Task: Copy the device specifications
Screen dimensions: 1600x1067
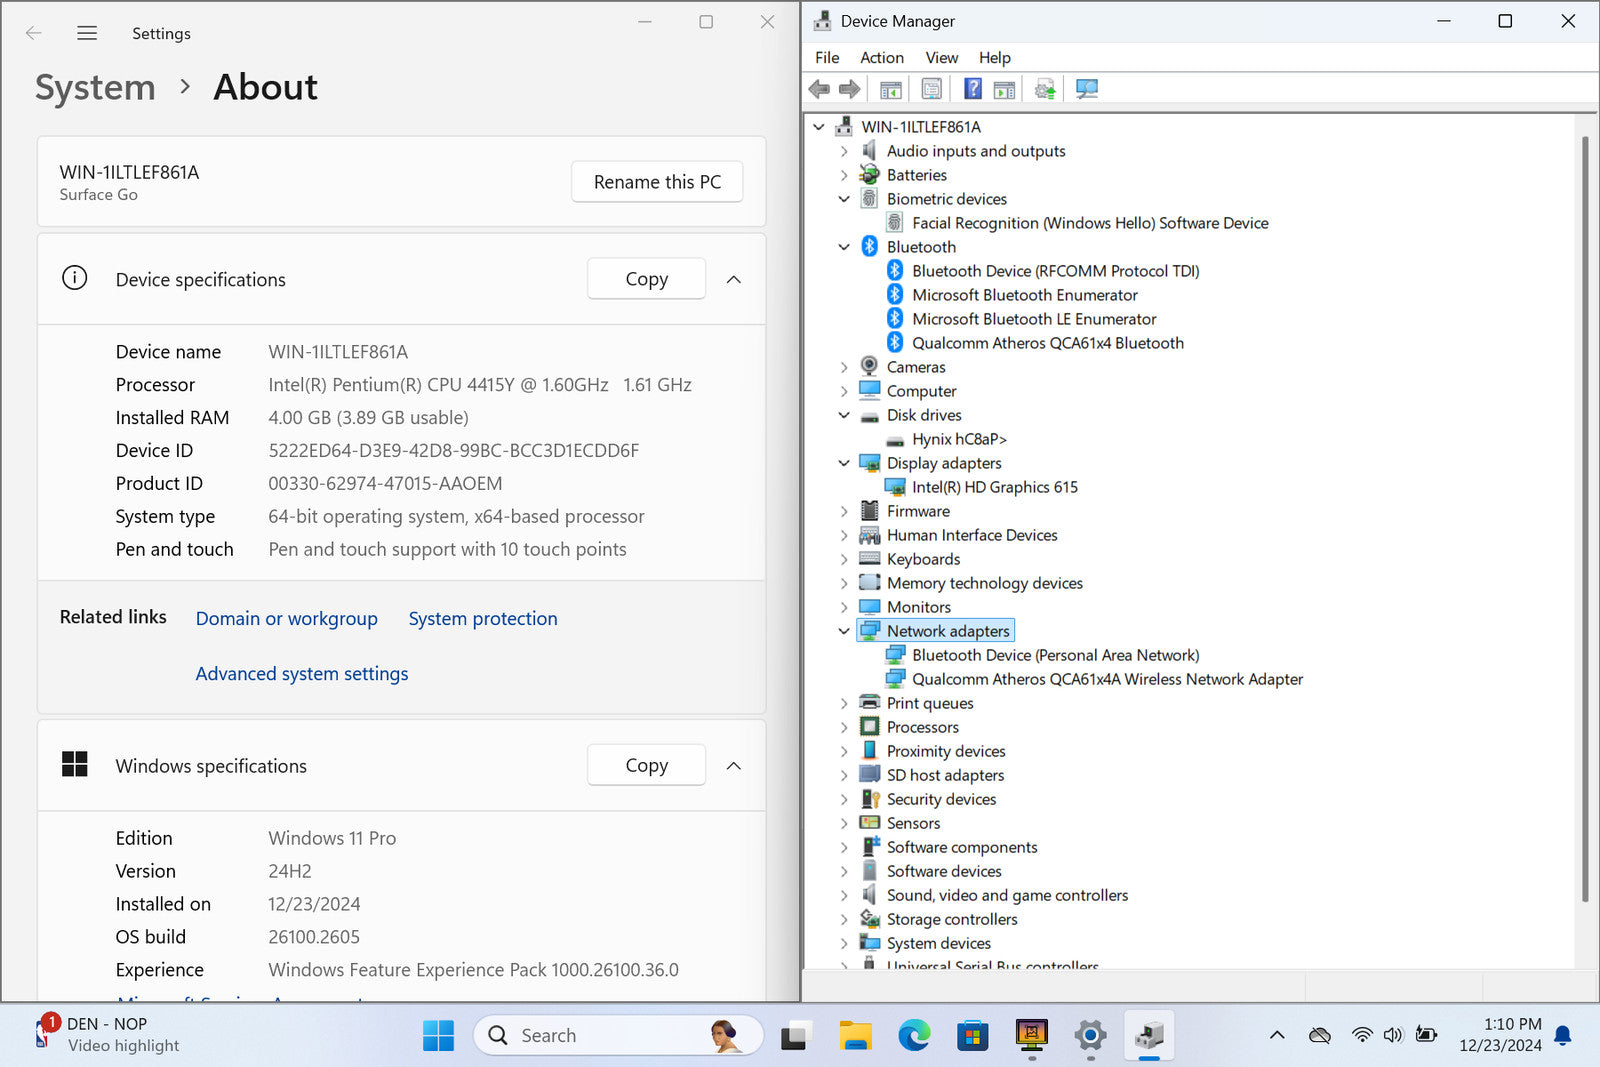Action: pos(646,279)
